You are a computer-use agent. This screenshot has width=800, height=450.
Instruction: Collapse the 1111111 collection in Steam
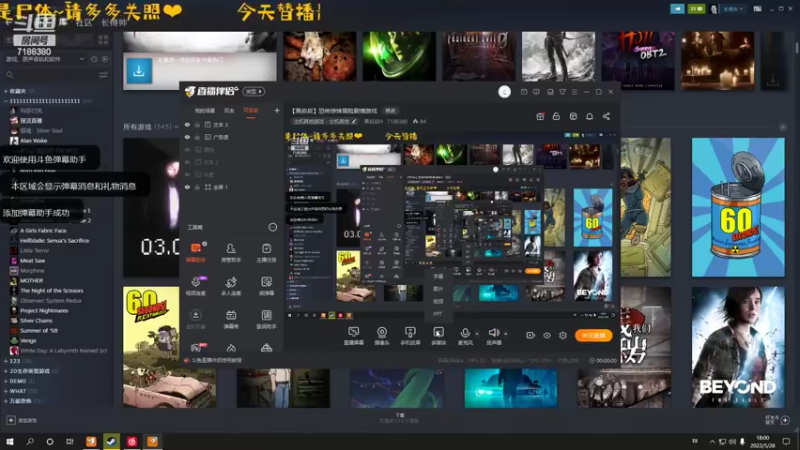[6, 101]
